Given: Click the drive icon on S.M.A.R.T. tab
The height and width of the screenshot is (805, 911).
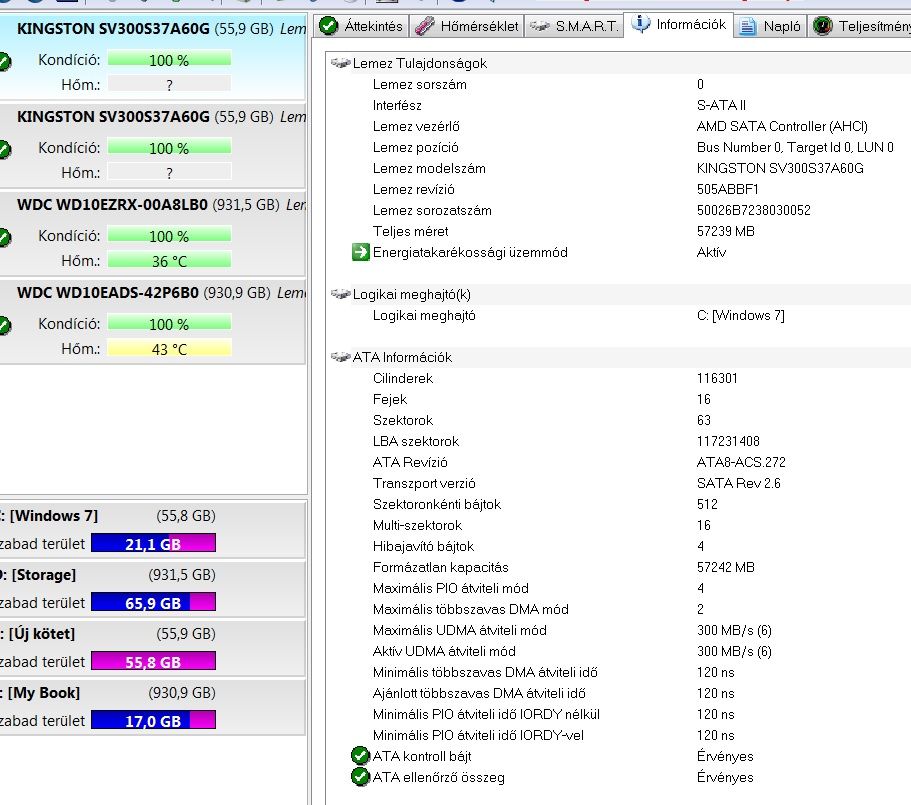Looking at the screenshot, I should tap(540, 26).
